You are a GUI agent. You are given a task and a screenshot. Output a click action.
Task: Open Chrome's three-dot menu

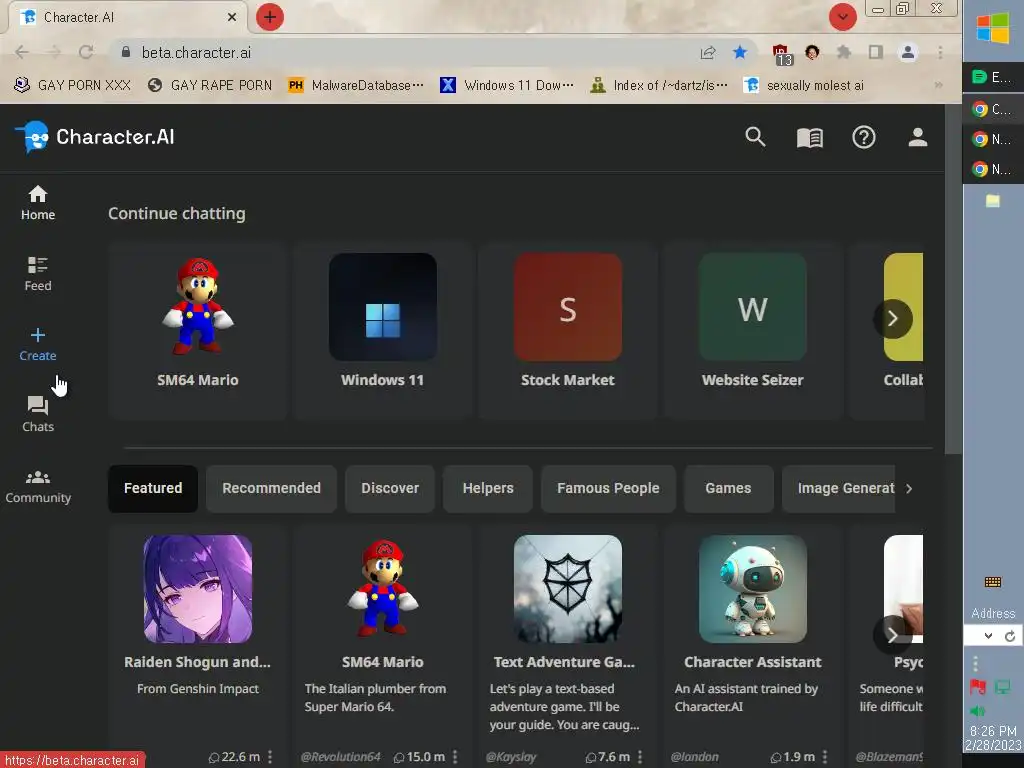point(940,52)
